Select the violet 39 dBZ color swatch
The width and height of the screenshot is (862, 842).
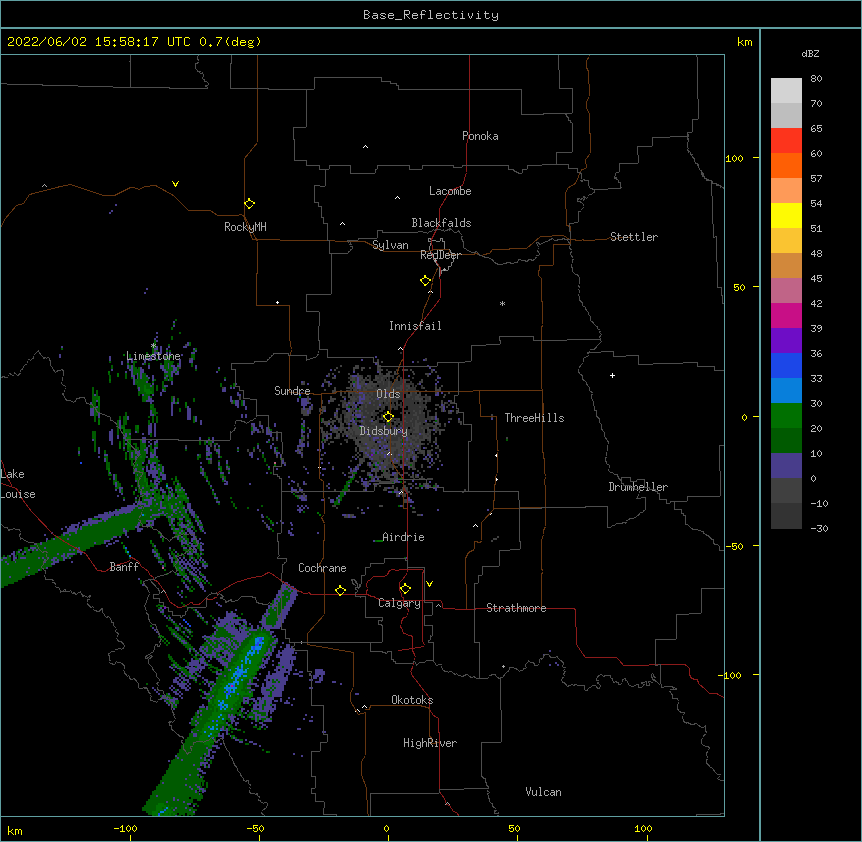click(786, 340)
